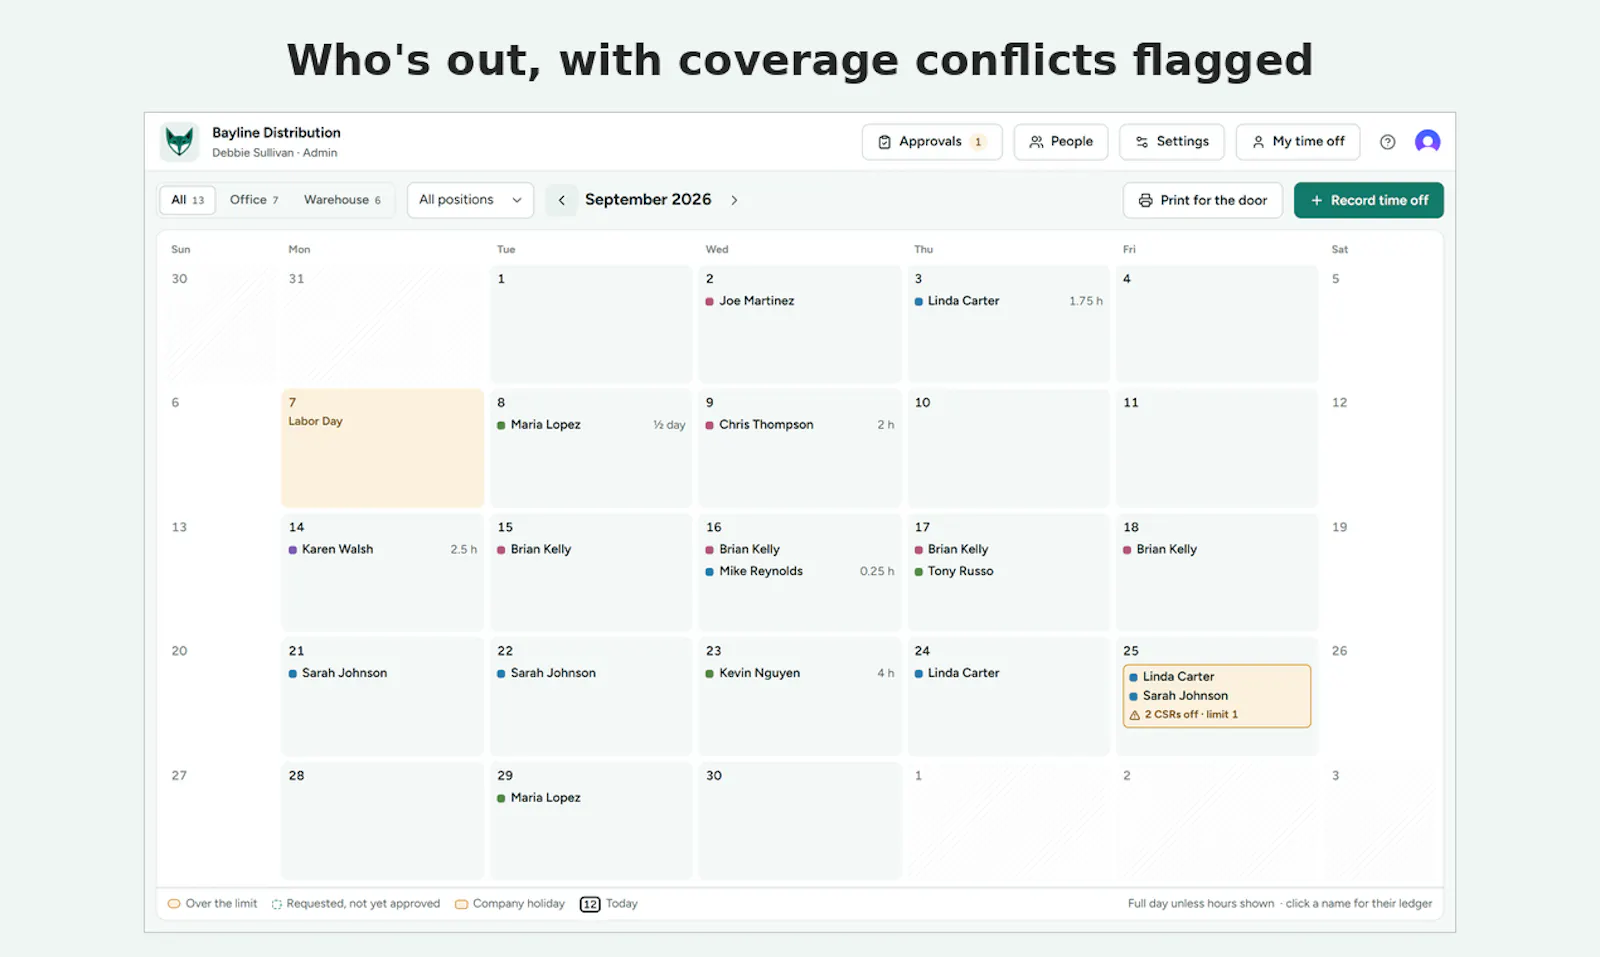
Task: Click the Over the limit legend swatch
Action: (174, 904)
